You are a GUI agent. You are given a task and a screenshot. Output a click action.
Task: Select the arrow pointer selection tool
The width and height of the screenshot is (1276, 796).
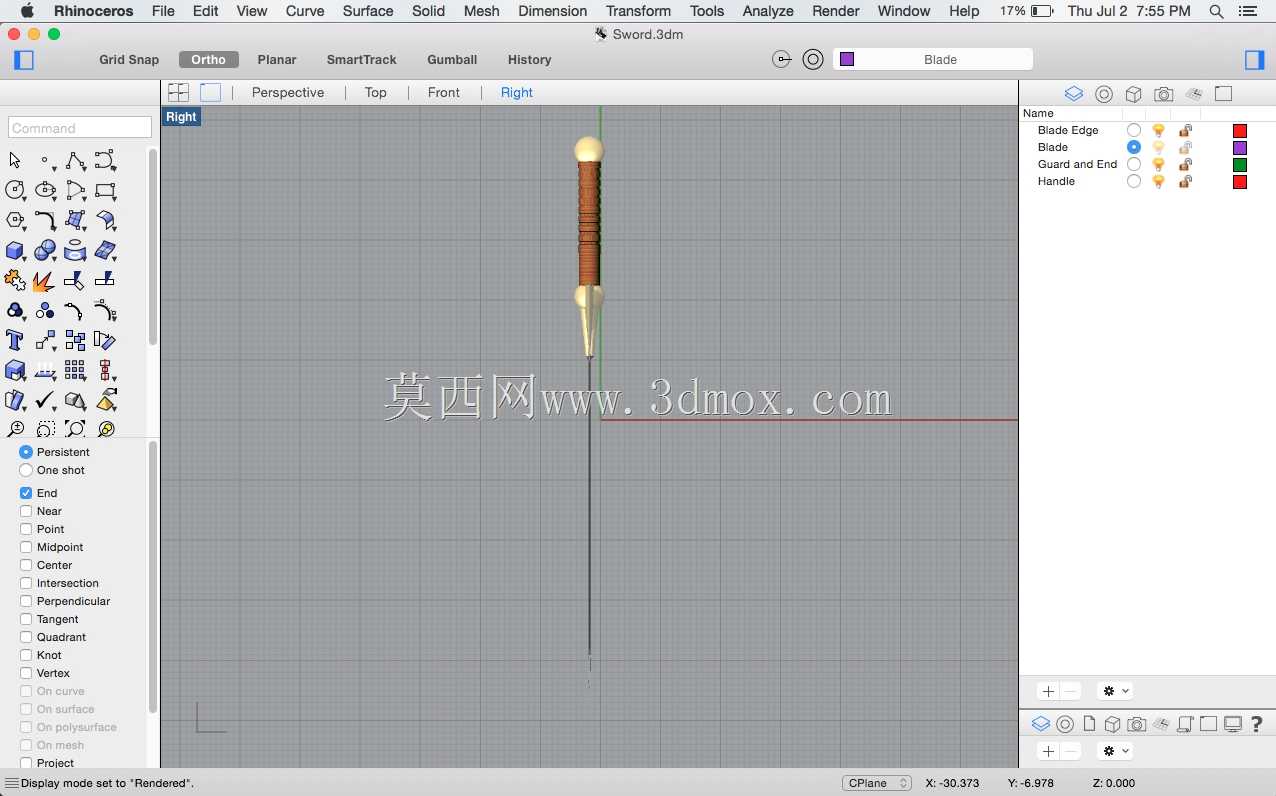(x=15, y=160)
